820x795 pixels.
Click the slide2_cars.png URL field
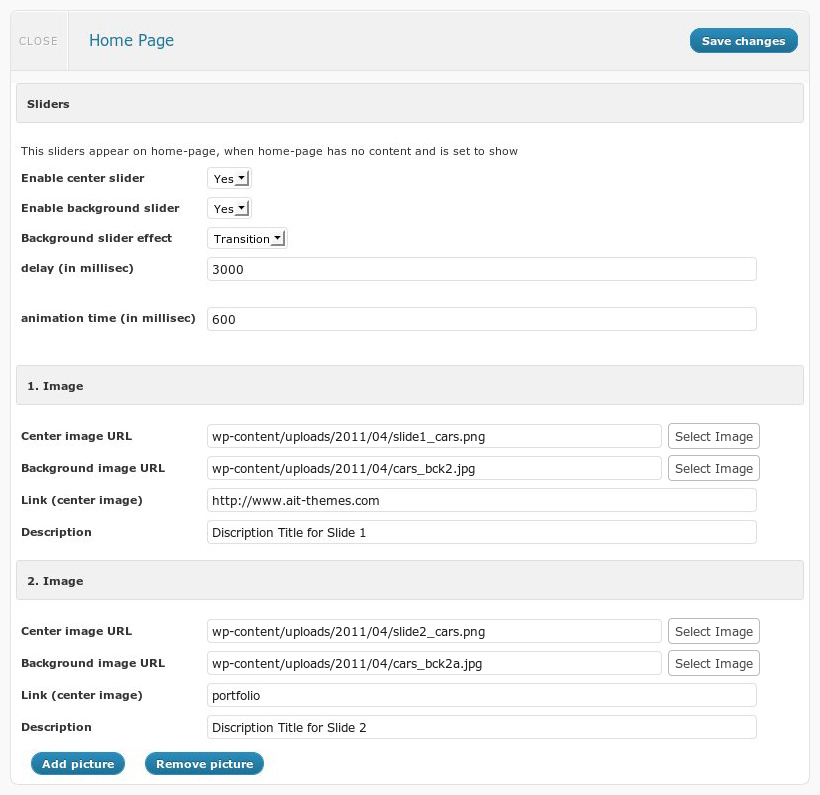[x=434, y=631]
